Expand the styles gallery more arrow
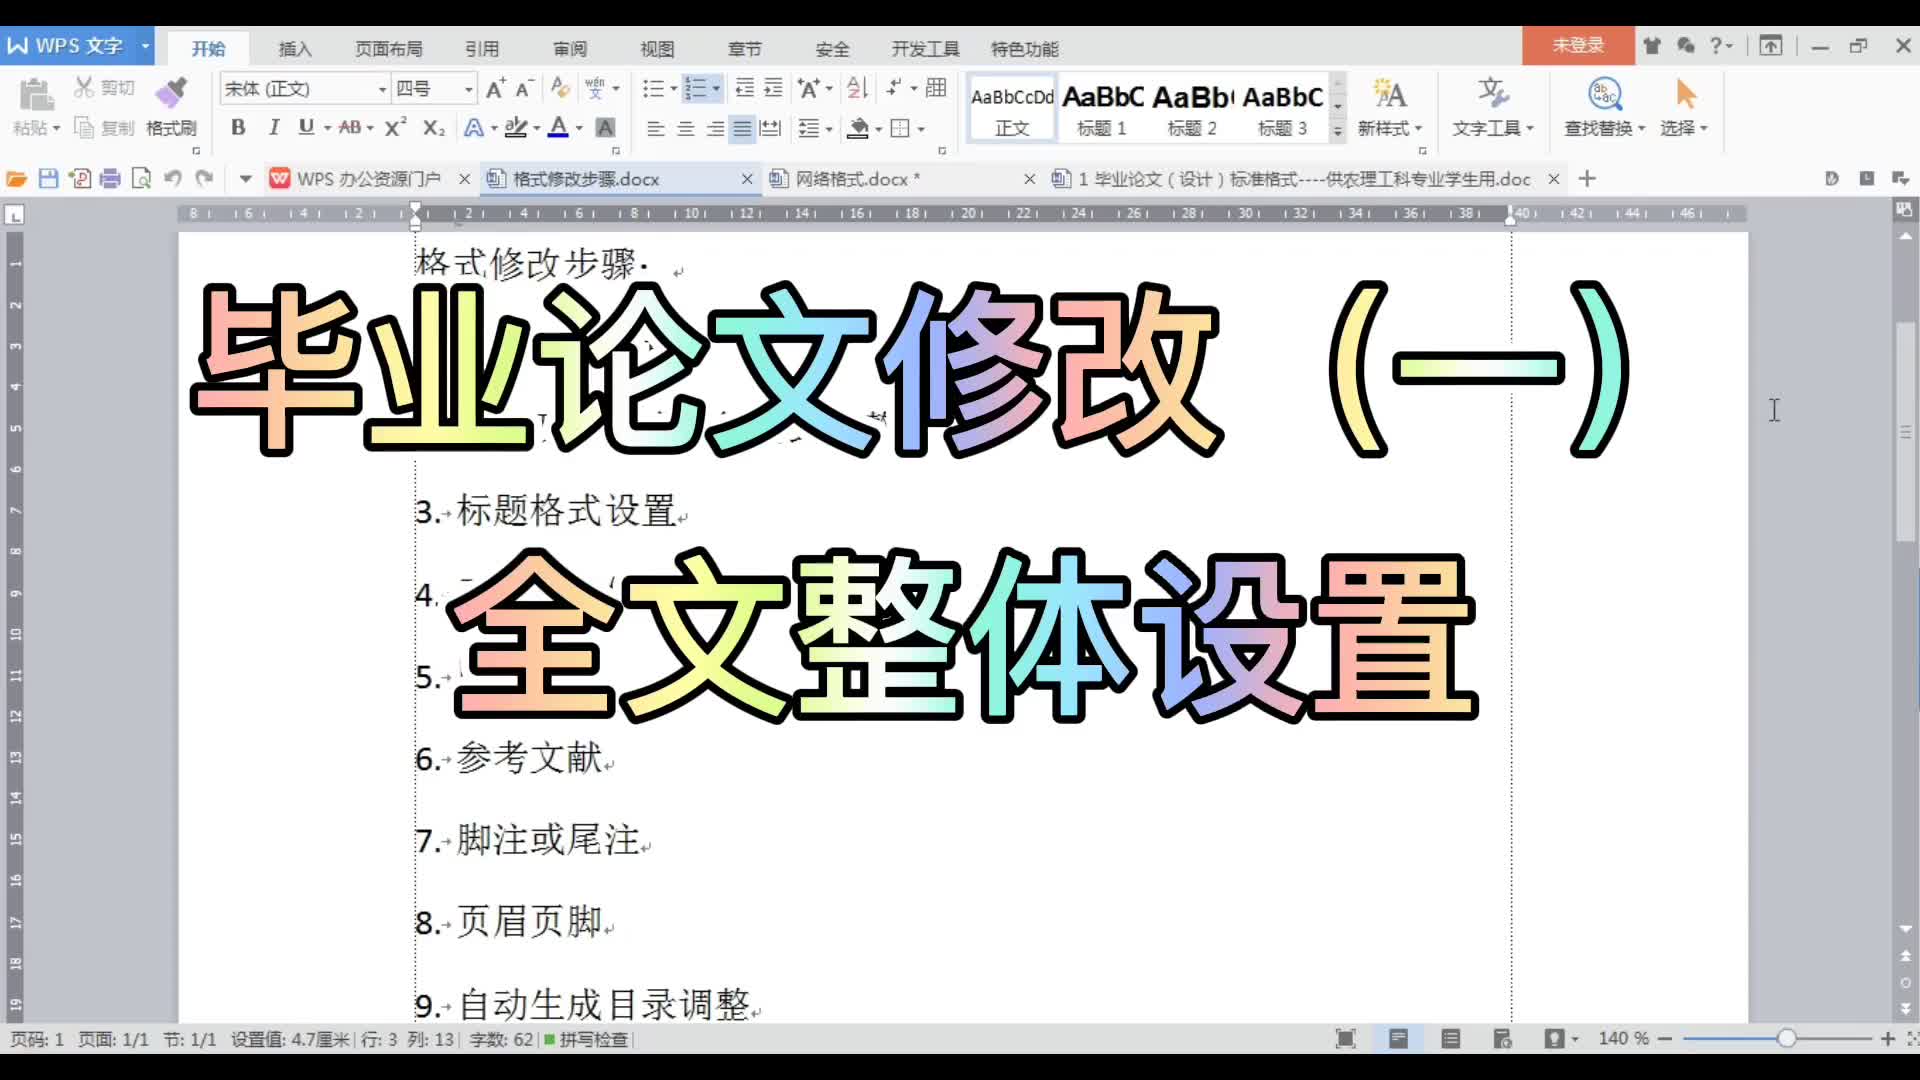 point(1337,130)
